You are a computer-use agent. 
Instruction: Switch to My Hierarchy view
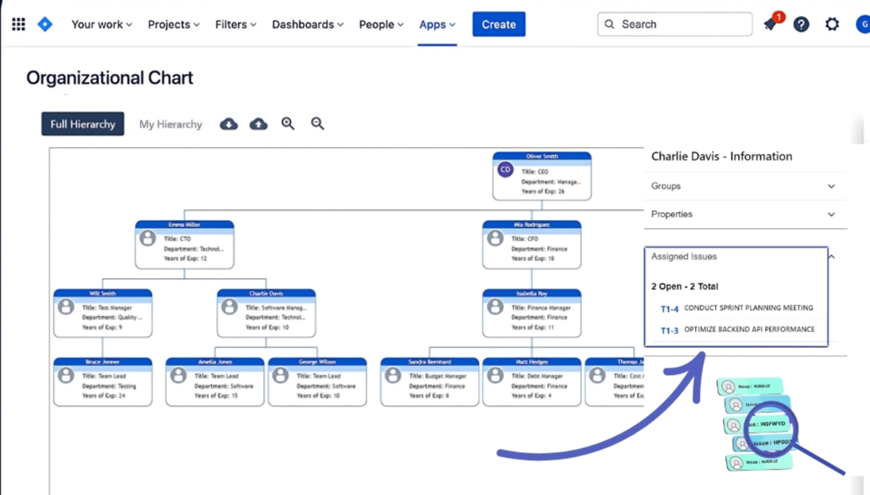pos(170,124)
